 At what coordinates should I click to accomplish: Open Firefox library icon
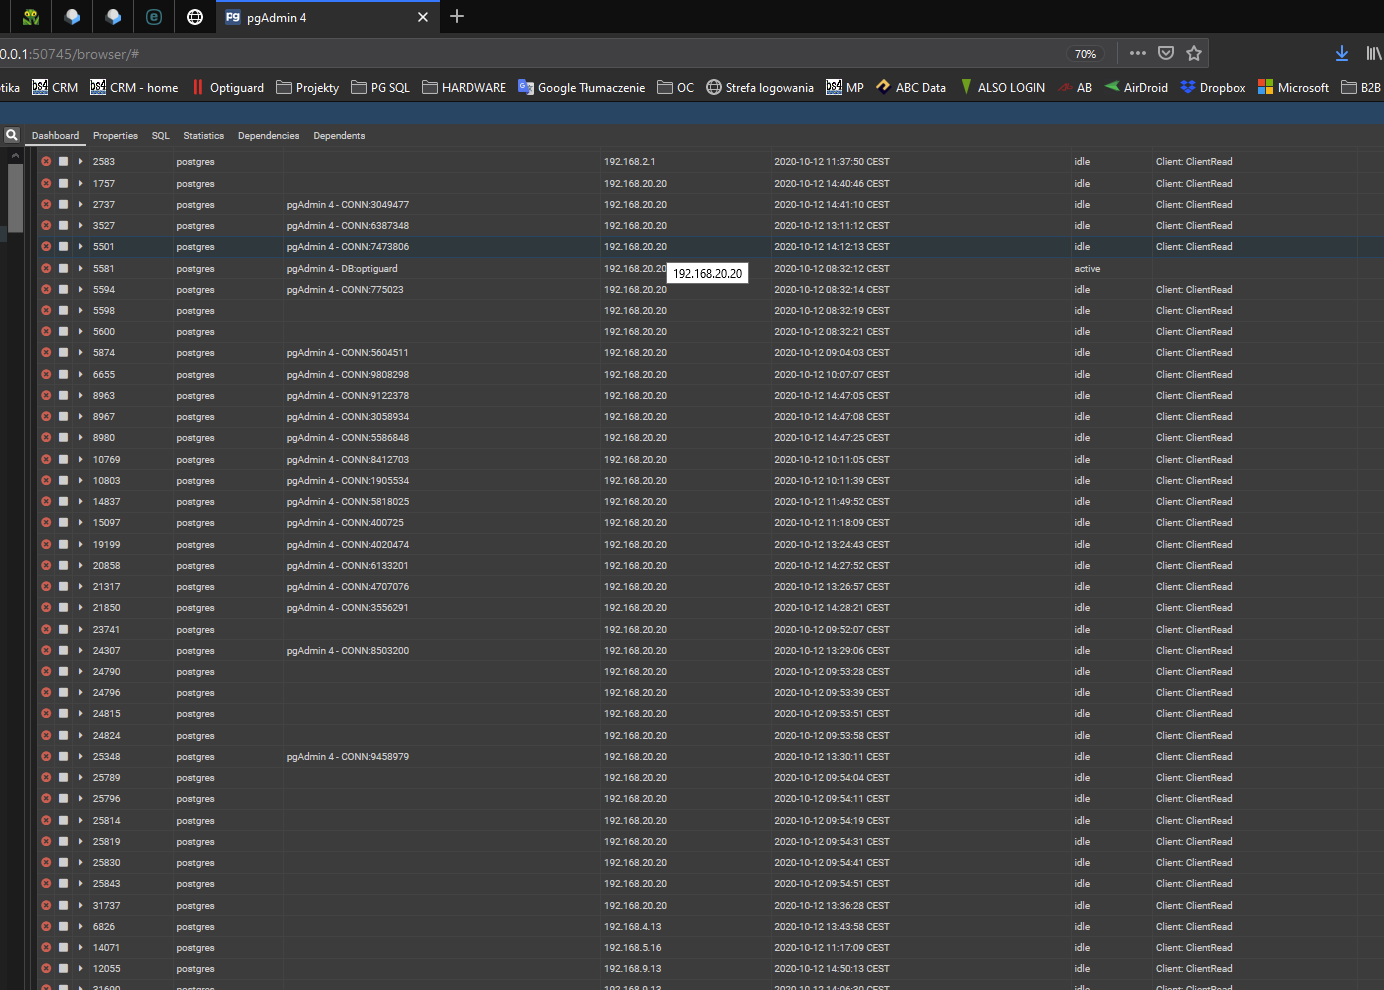[x=1374, y=53]
